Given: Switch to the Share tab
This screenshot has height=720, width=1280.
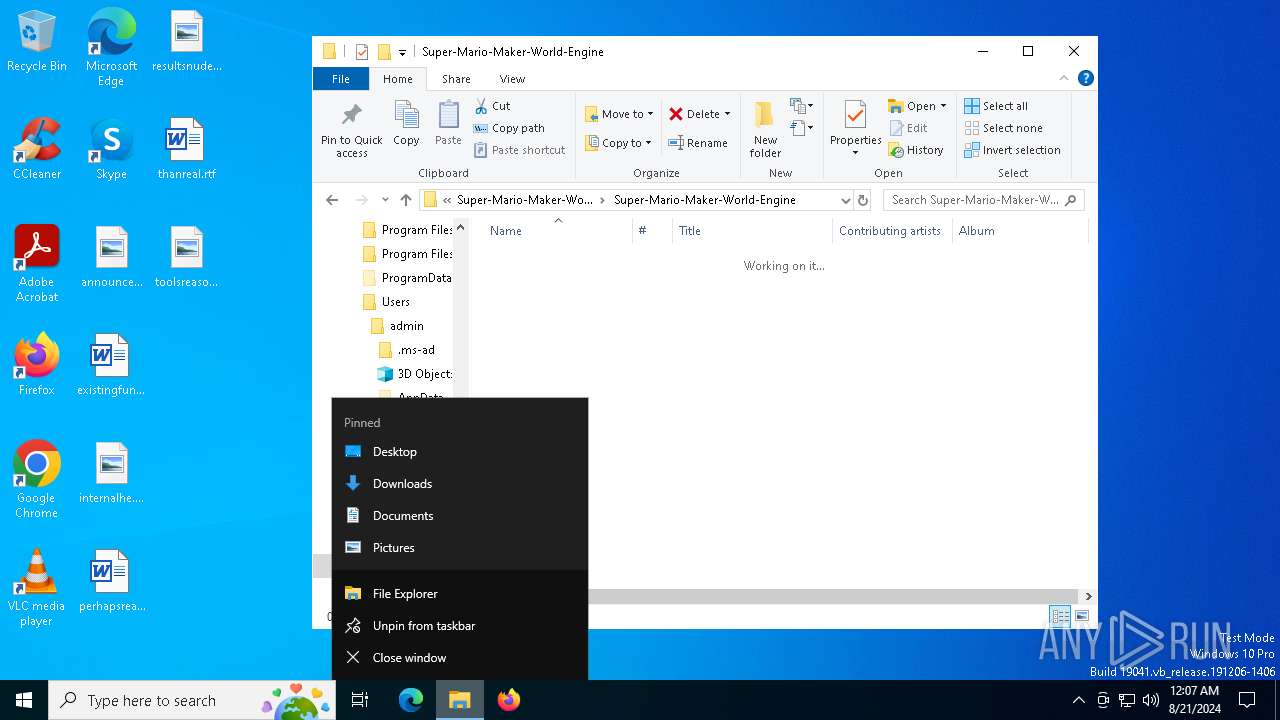Looking at the screenshot, I should pos(456,79).
